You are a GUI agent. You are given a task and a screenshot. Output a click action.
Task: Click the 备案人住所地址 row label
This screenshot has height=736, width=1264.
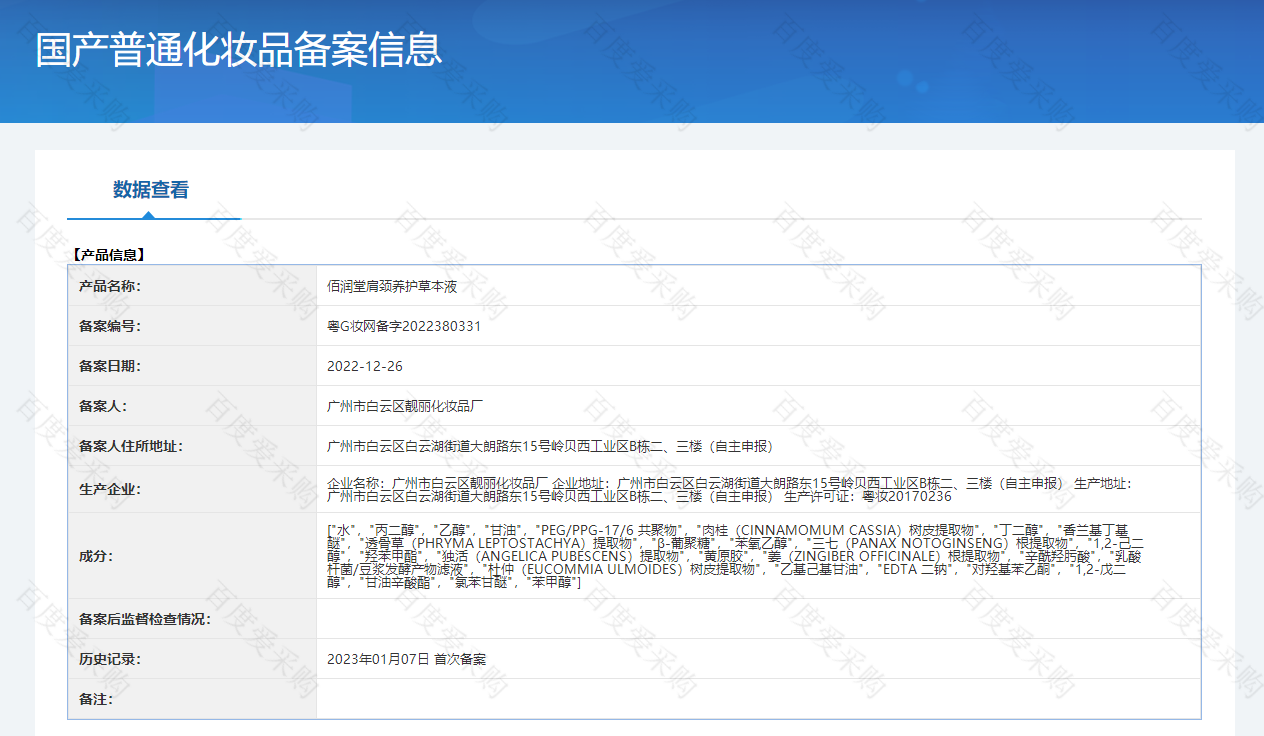tap(131, 446)
